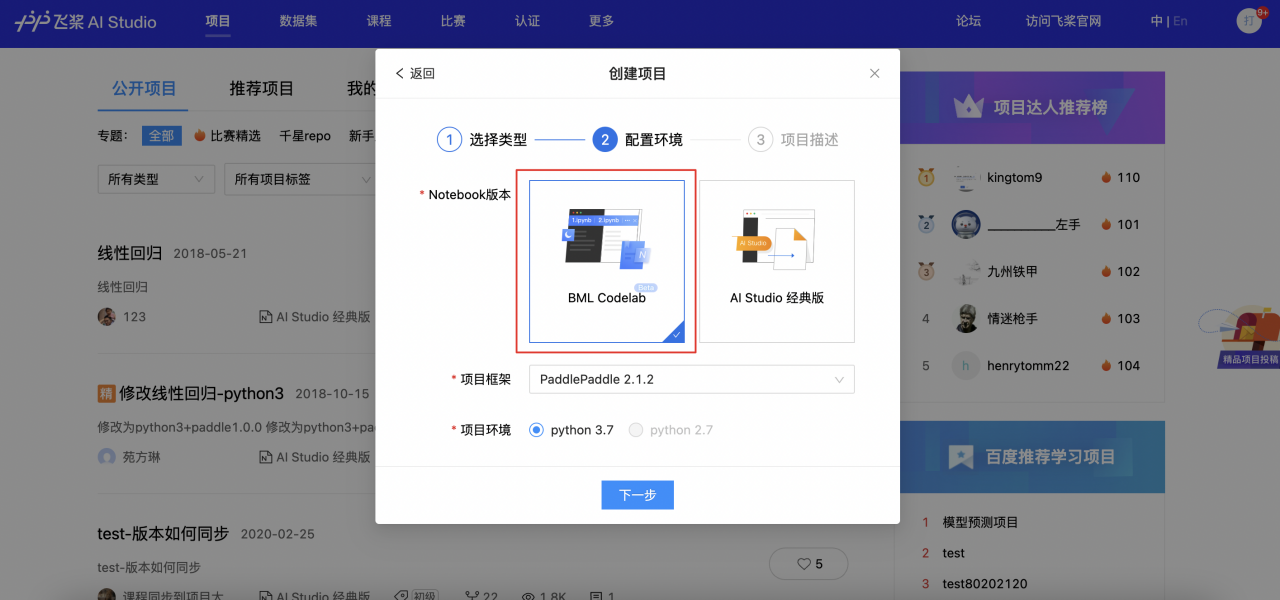Viewport: 1280px width, 600px height.
Task: Click the avatar of user 123
Action: coord(106,316)
